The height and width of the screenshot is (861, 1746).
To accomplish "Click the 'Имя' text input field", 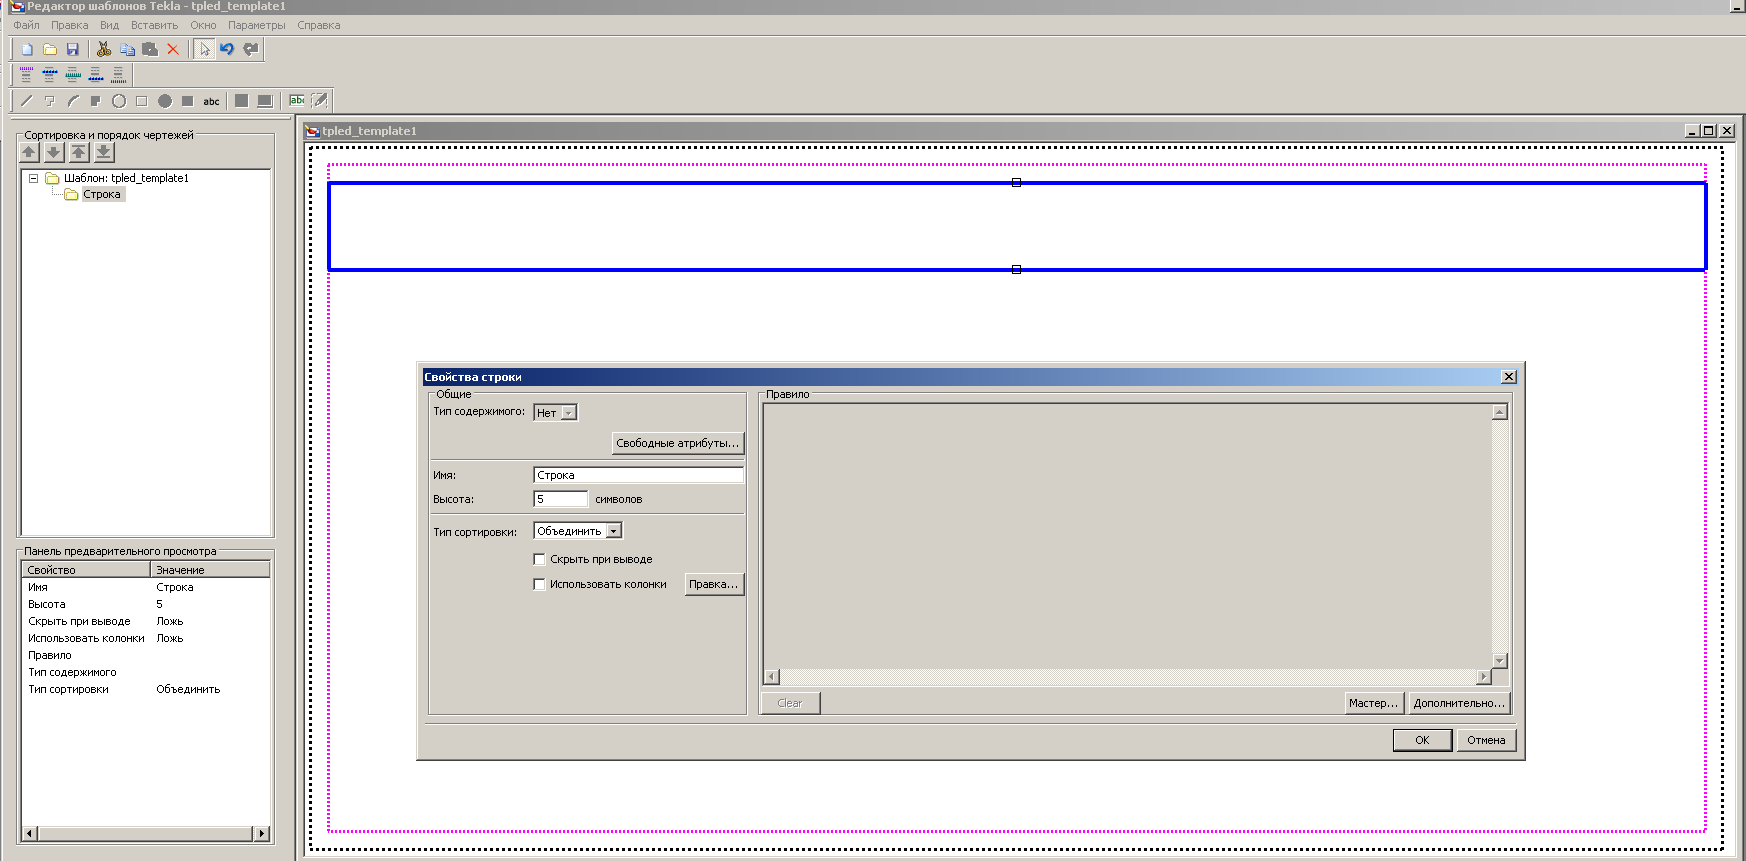I will [638, 475].
